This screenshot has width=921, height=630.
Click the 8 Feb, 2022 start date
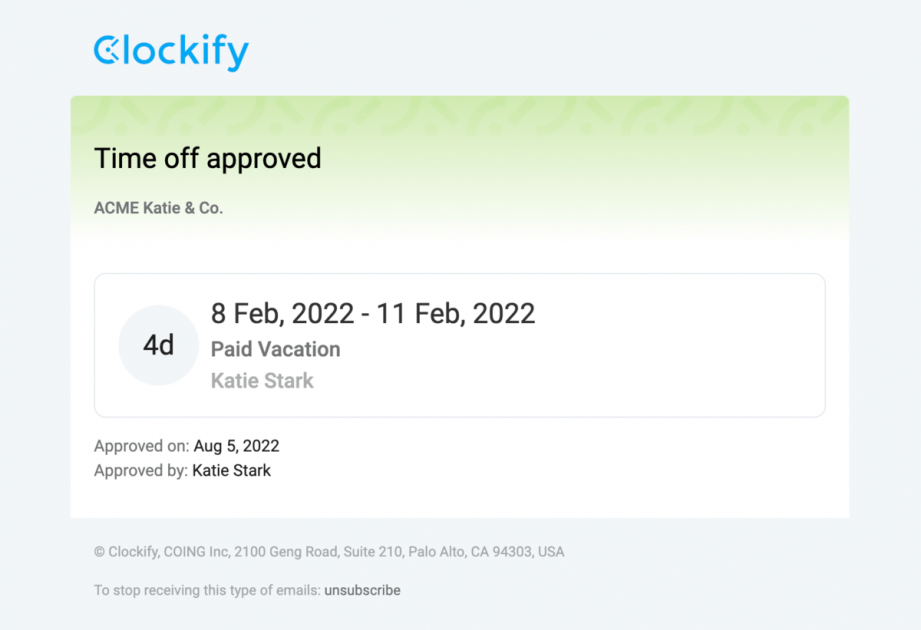point(282,314)
